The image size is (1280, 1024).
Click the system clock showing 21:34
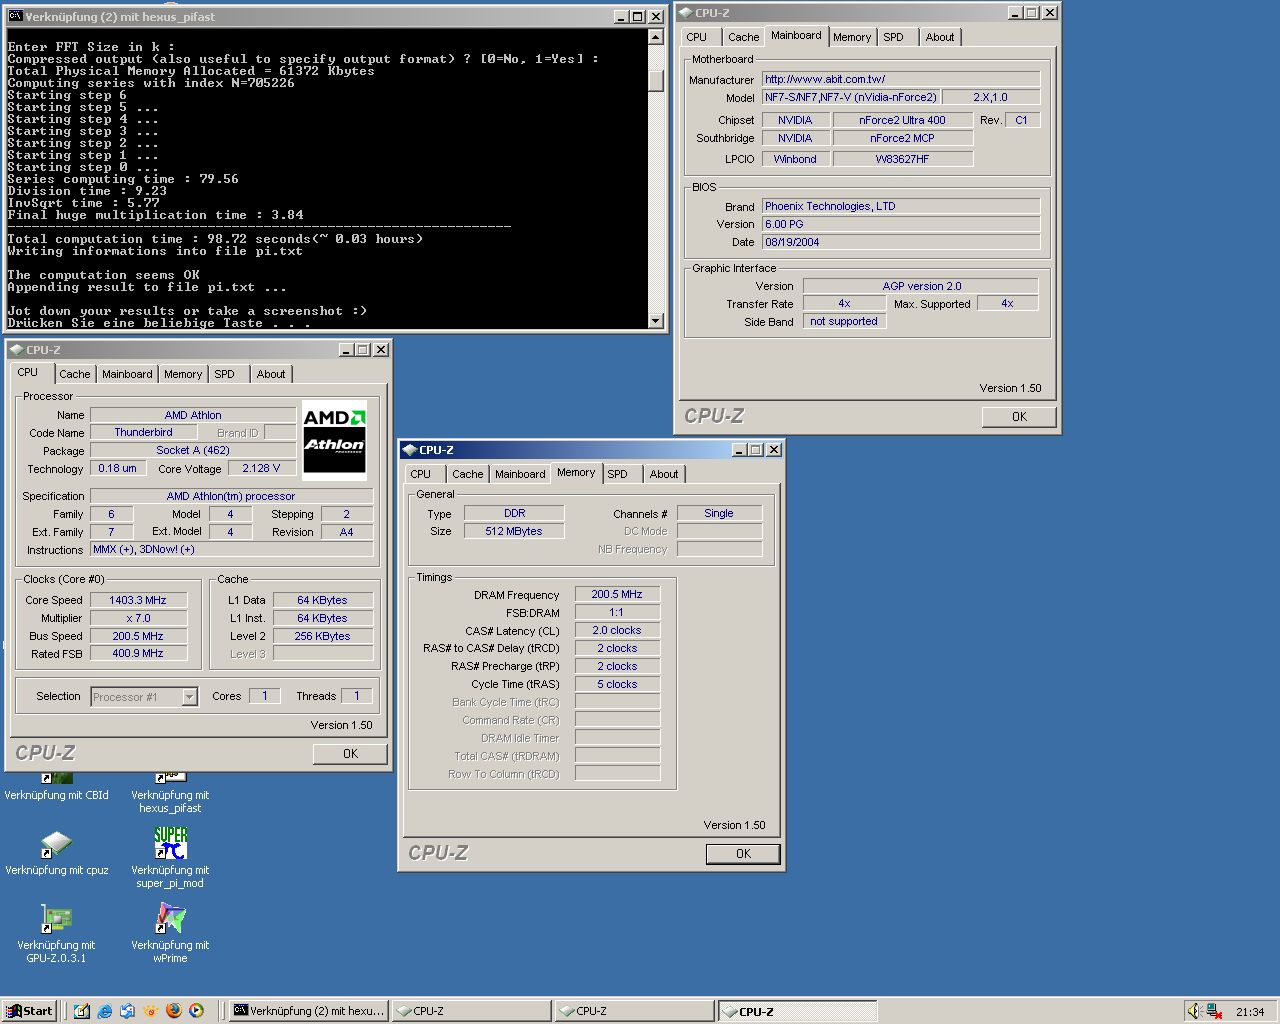tap(1250, 1012)
